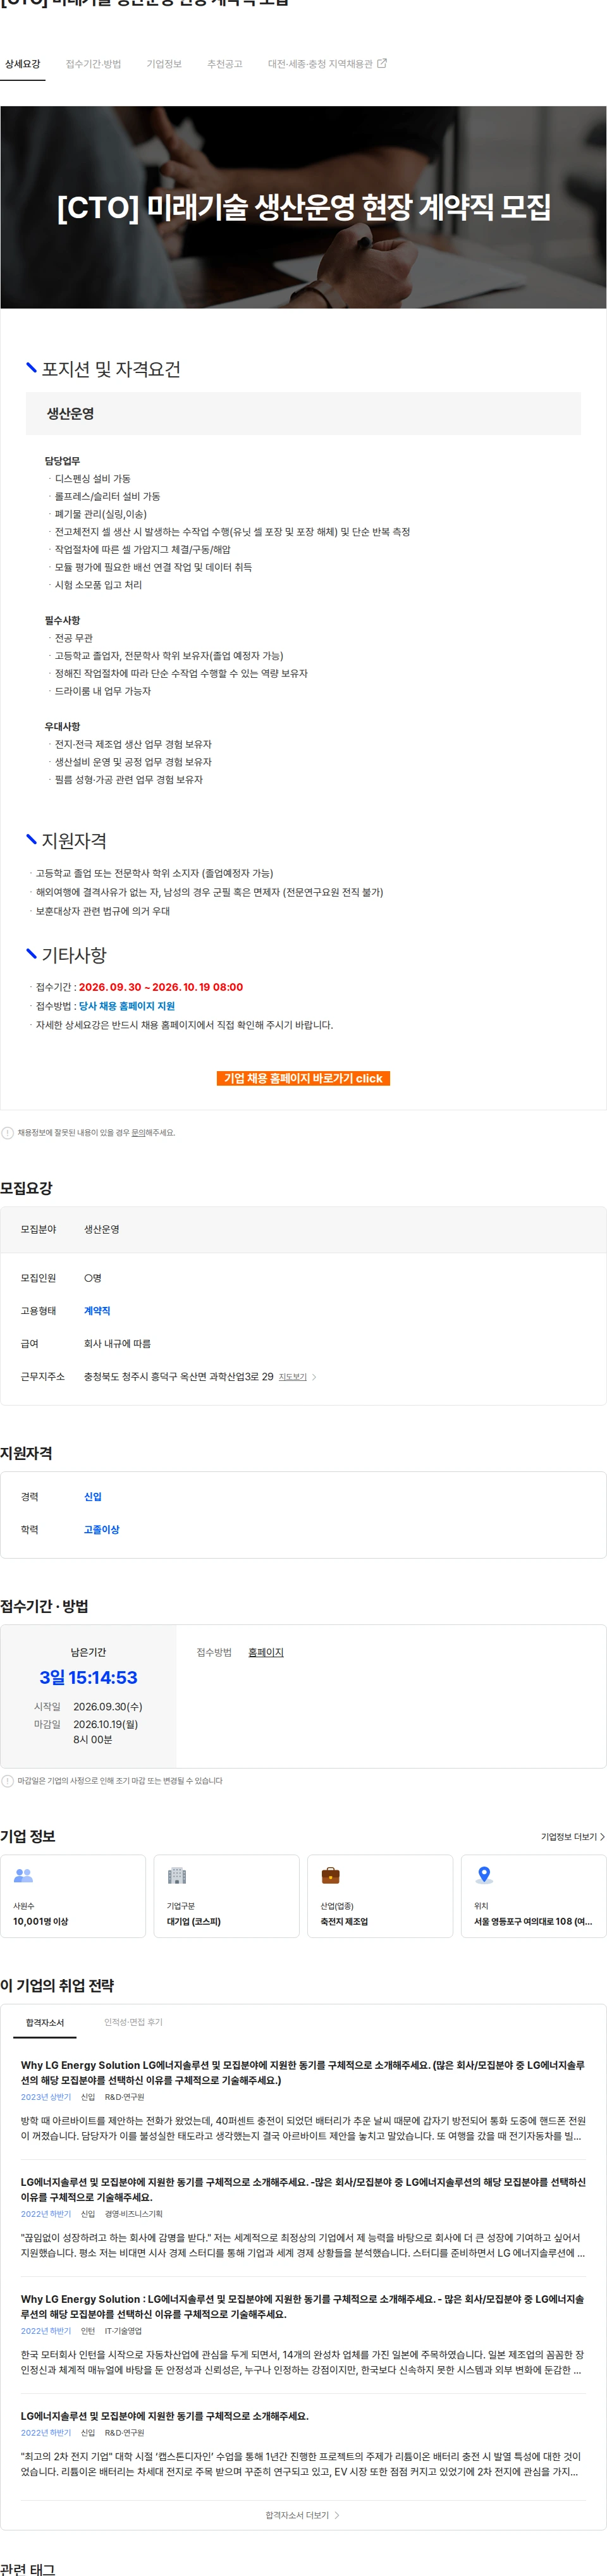The height and width of the screenshot is (2576, 607).
Task: Click the 당사 채용 홈페이지 지원 text
Action: pyautogui.click(x=127, y=1006)
